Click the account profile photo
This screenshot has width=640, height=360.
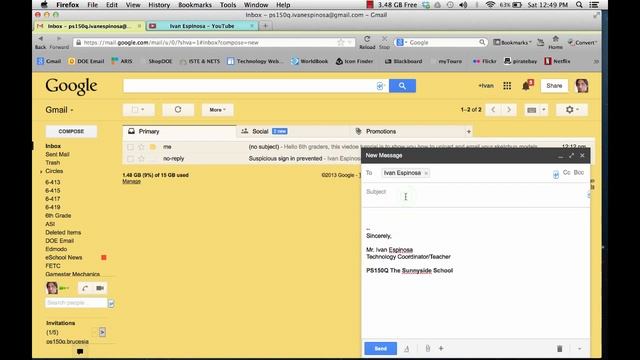tap(582, 86)
